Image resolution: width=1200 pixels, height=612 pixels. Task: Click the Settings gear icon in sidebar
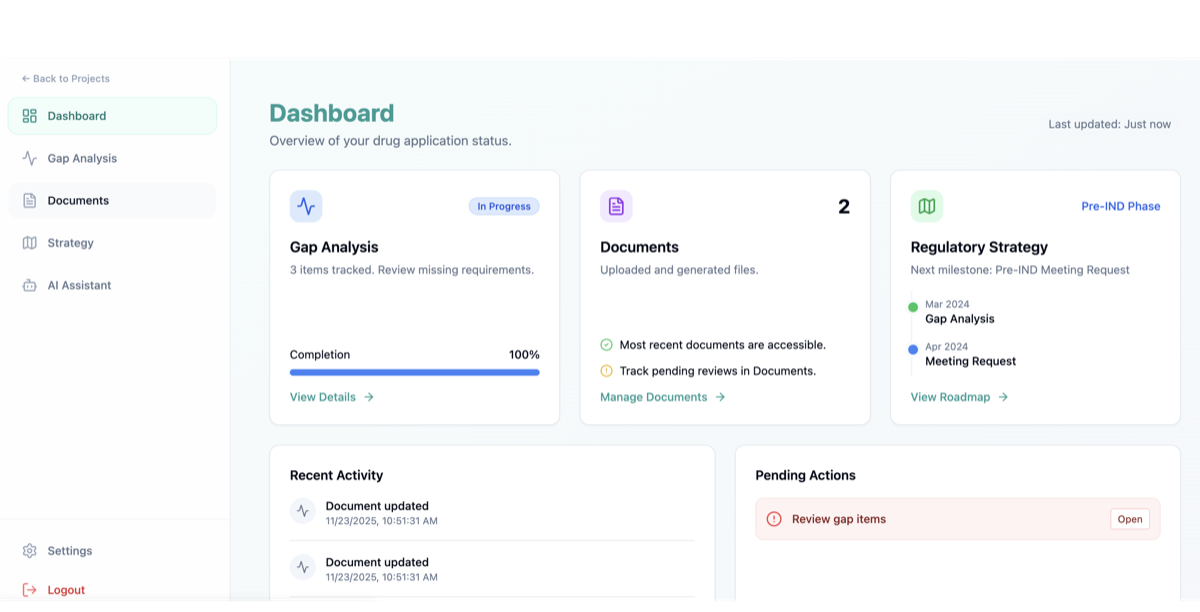coord(30,551)
